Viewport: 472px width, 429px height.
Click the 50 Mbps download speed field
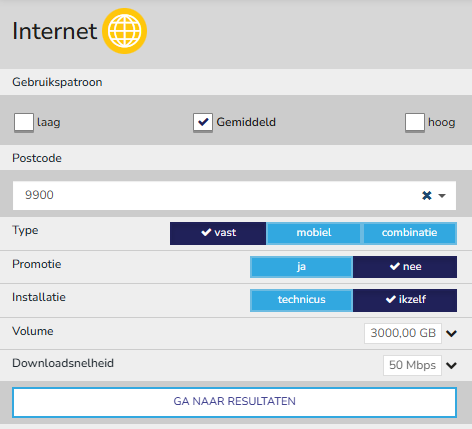pos(412,365)
